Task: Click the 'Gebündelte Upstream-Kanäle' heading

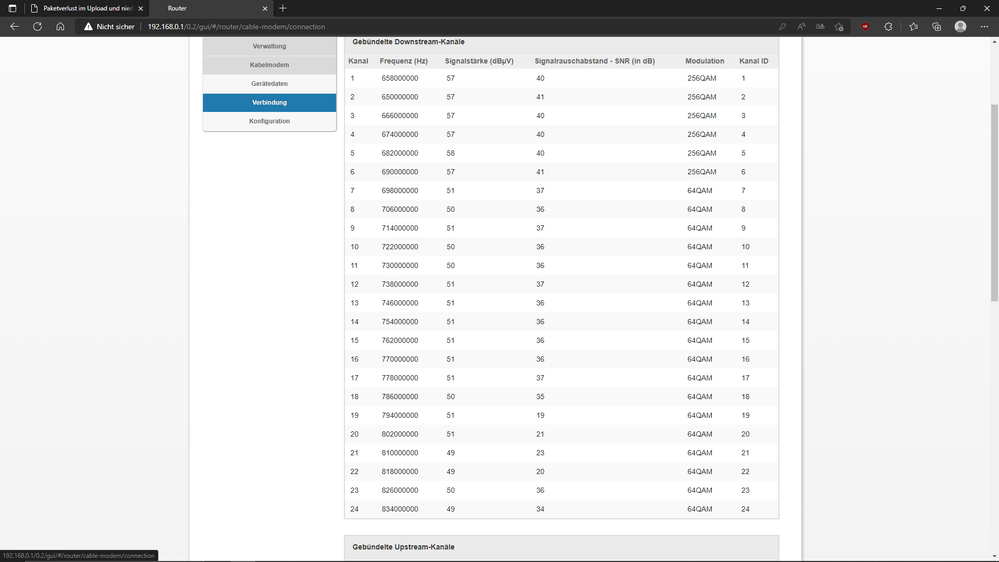Action: click(403, 547)
